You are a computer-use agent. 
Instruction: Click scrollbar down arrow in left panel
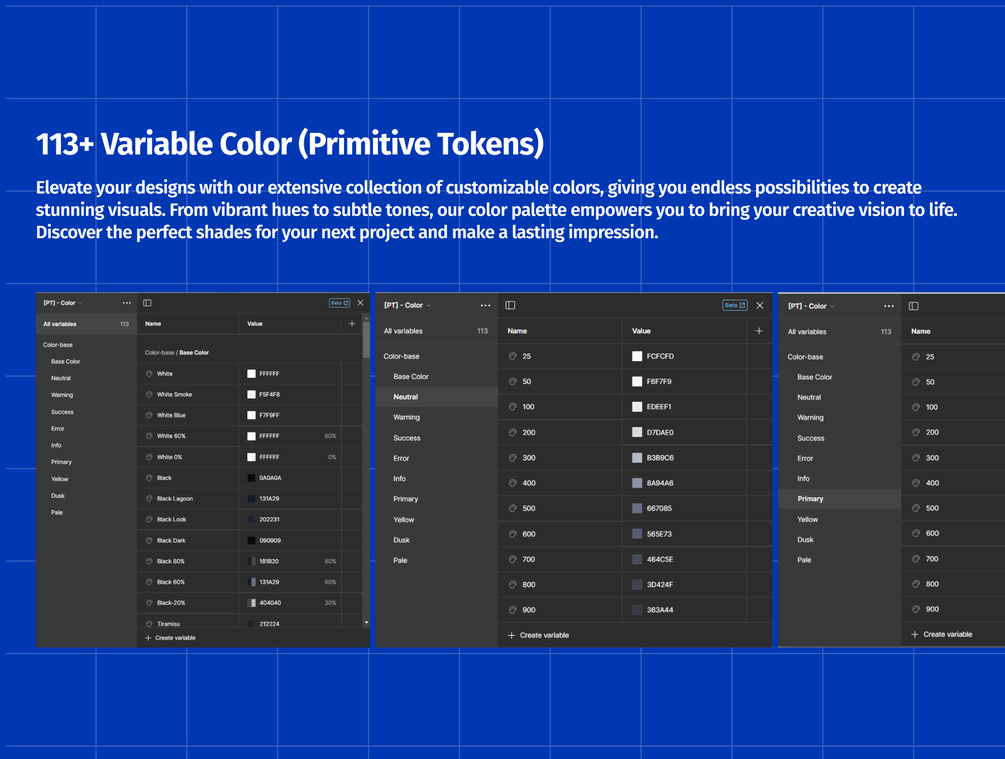366,622
